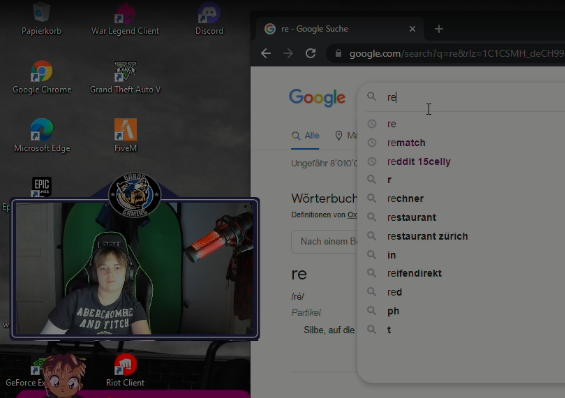Image resolution: width=565 pixels, height=398 pixels.
Task: Click the Wörterbuch heading
Action: pyautogui.click(x=324, y=198)
